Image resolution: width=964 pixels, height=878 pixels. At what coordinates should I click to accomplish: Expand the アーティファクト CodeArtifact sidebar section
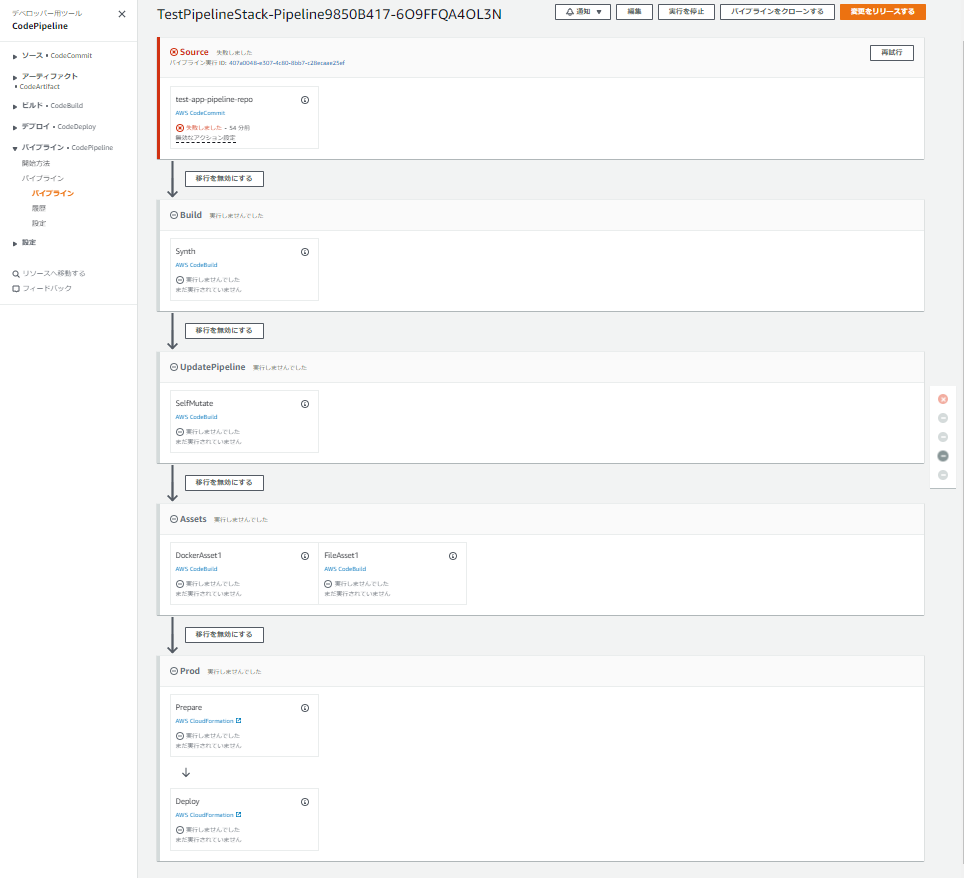click(15, 77)
